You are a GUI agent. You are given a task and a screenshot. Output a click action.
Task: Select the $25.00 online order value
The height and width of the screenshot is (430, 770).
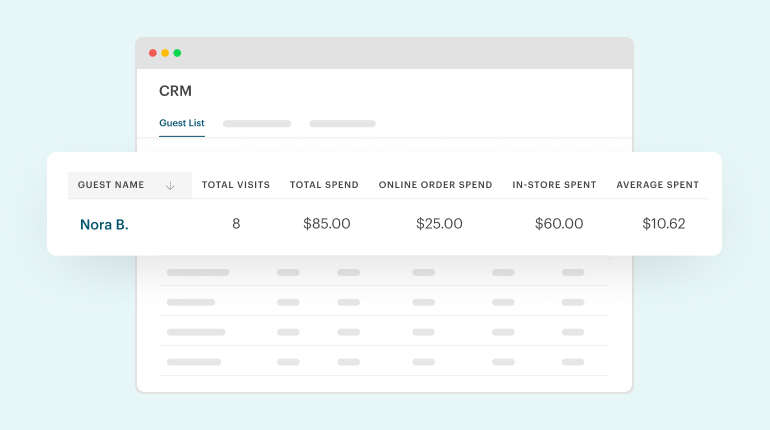pos(439,224)
